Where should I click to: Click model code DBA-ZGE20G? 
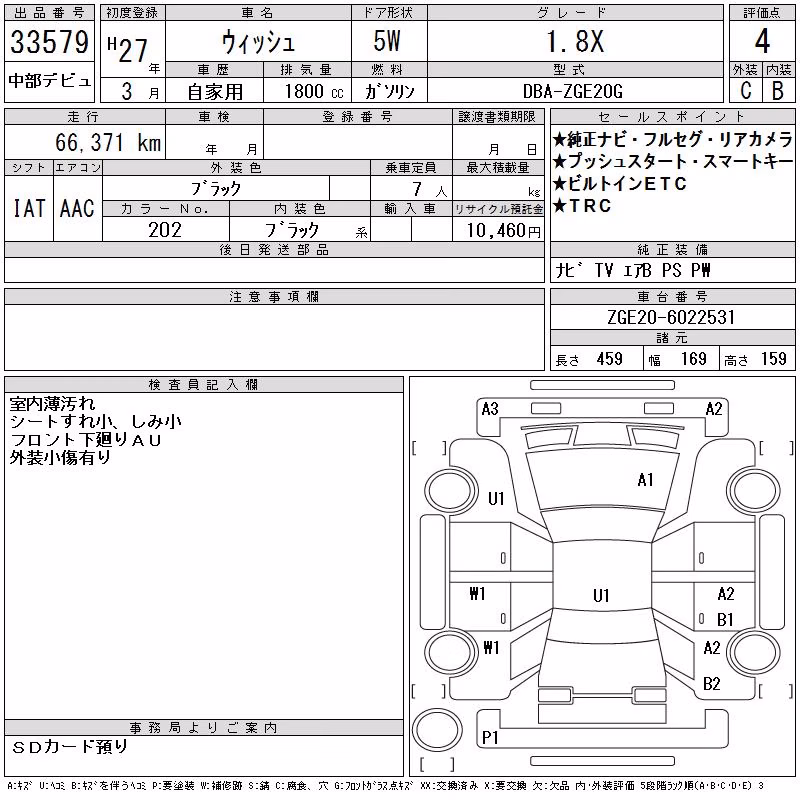(573, 91)
